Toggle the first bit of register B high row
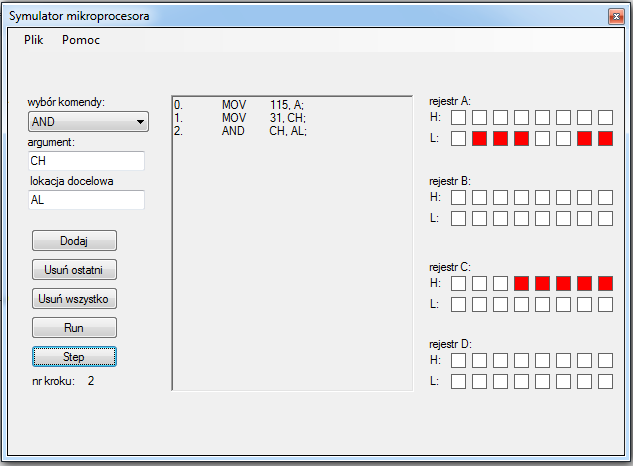The width and height of the screenshot is (633, 466). [x=458, y=198]
